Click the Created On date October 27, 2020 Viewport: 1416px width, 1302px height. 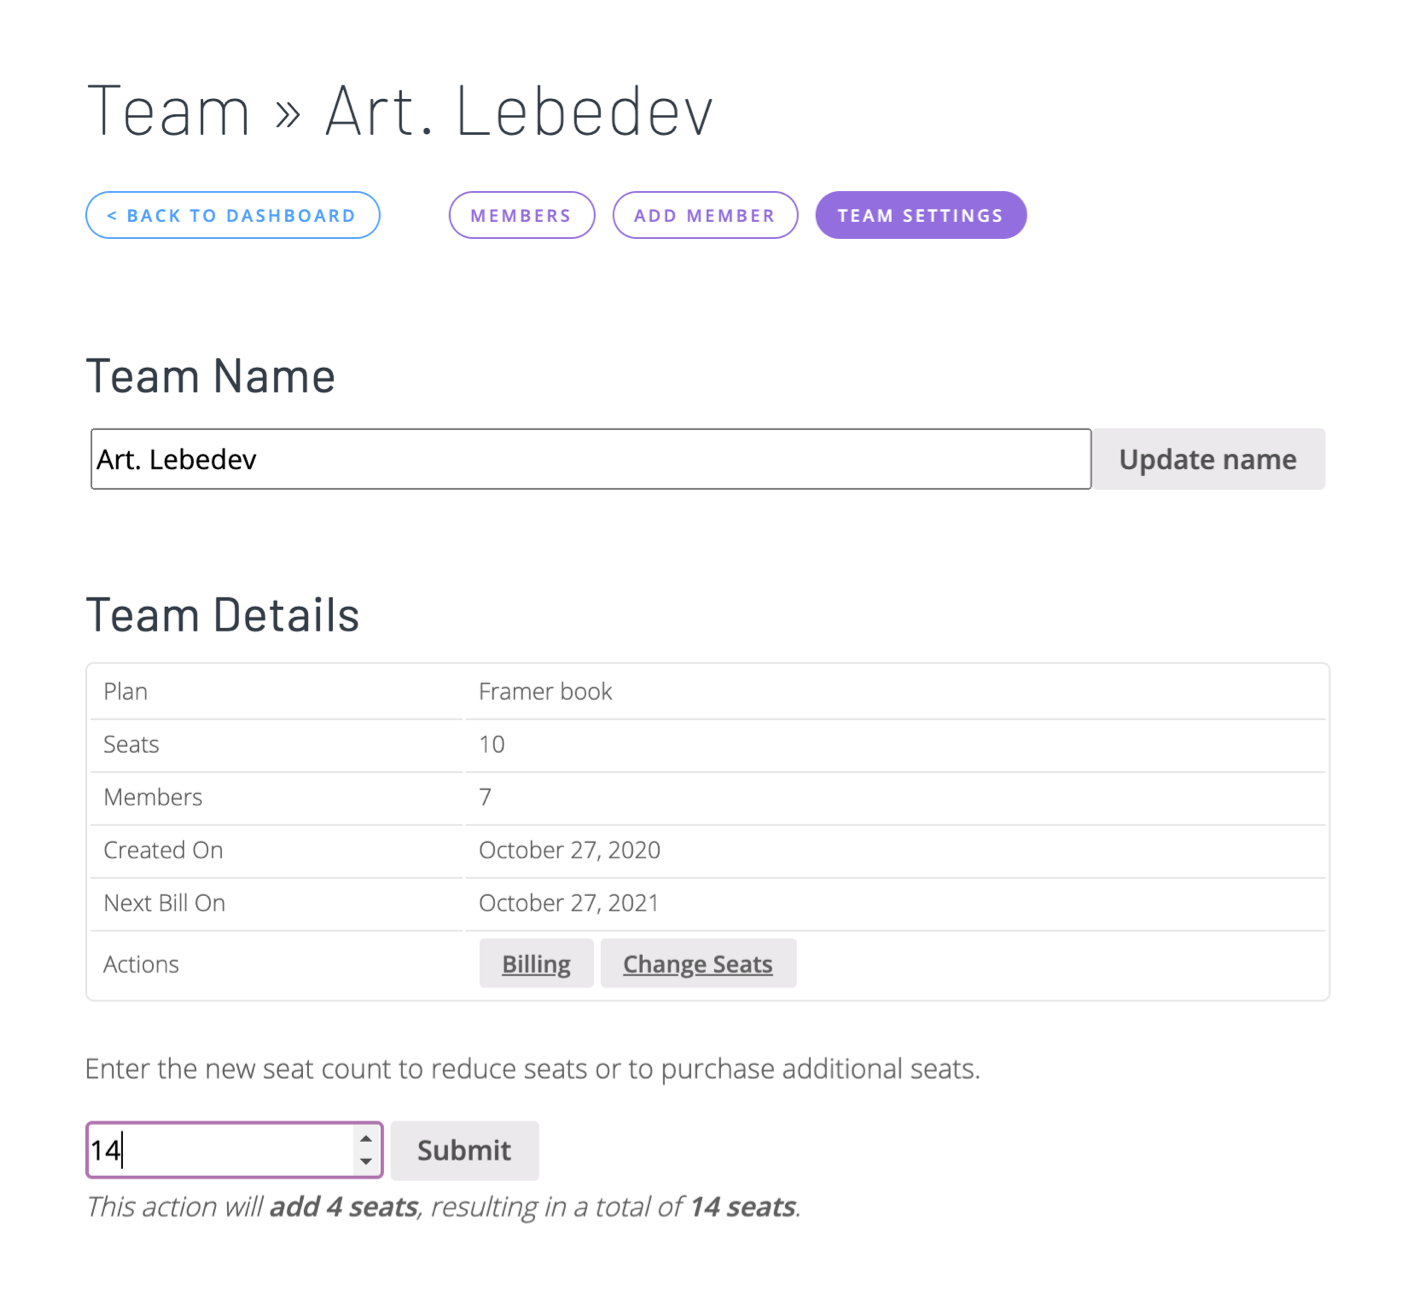(569, 850)
